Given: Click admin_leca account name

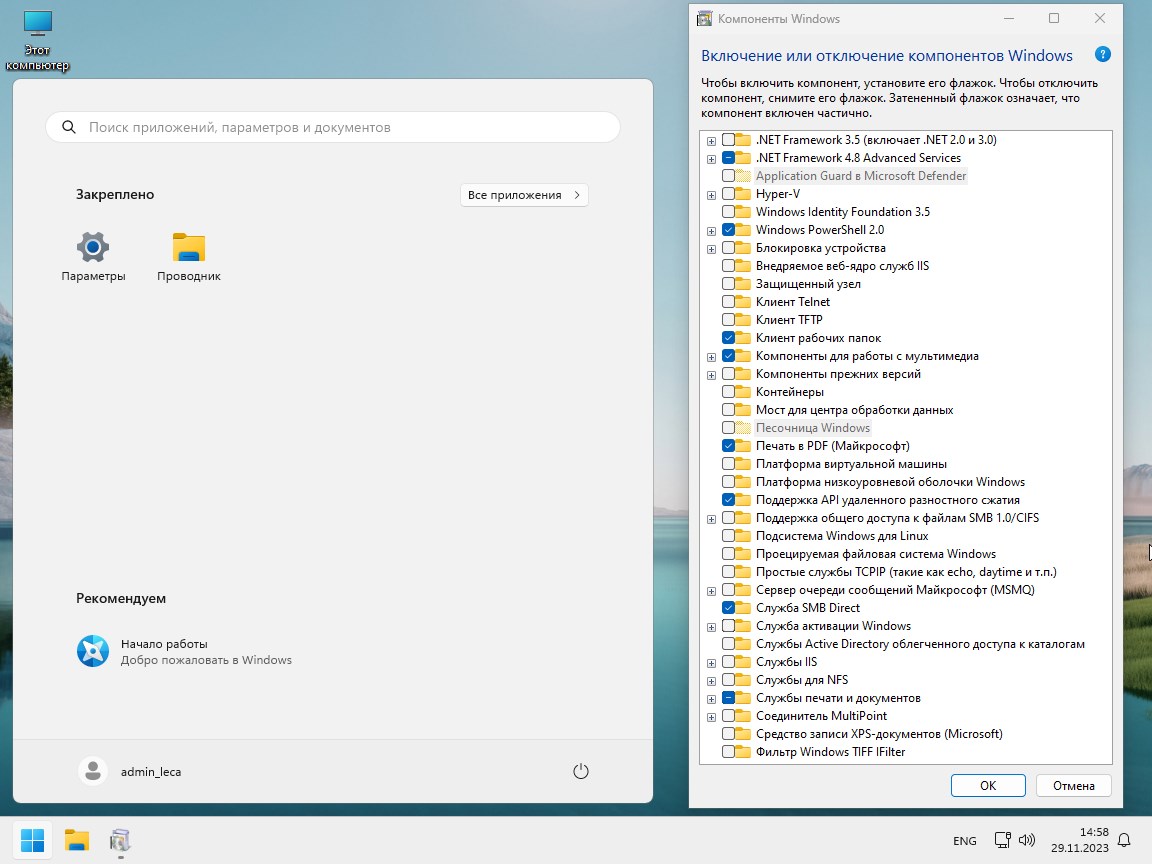Looking at the screenshot, I should [151, 771].
